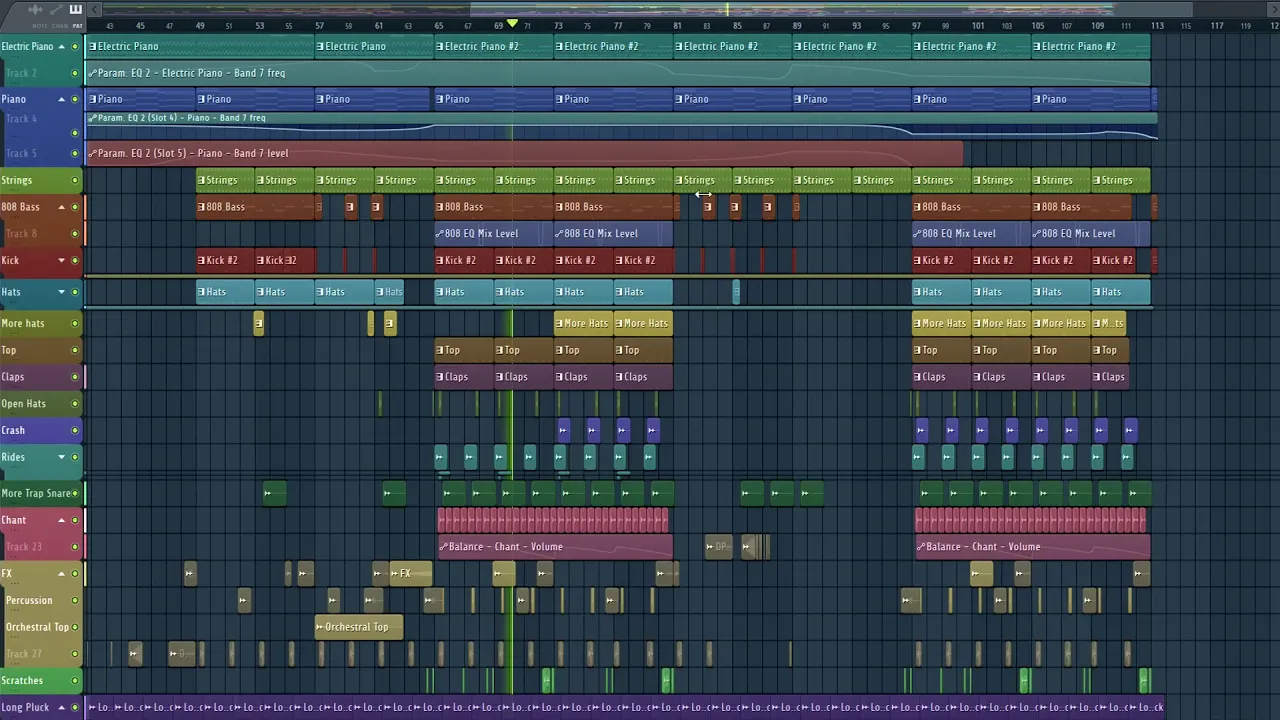Click the pattern icon on a Strings clip
Screen dimensions: 1280x720
coord(202,180)
